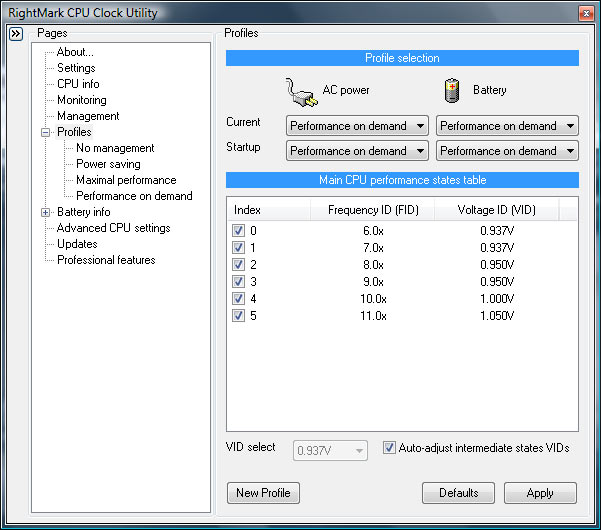Open the Updates page
Screen dimensions: 601x530
77,244
